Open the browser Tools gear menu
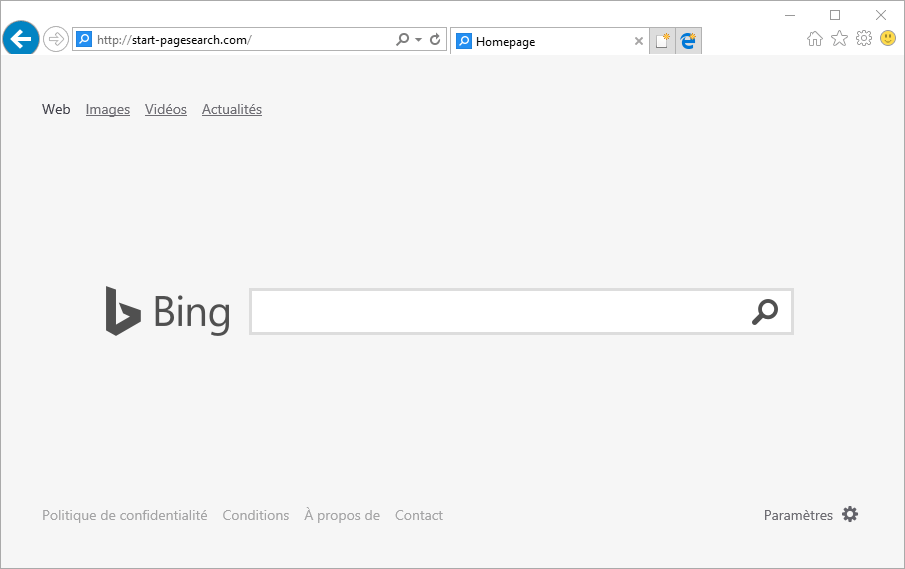Viewport: 905px width, 569px height. click(x=864, y=39)
